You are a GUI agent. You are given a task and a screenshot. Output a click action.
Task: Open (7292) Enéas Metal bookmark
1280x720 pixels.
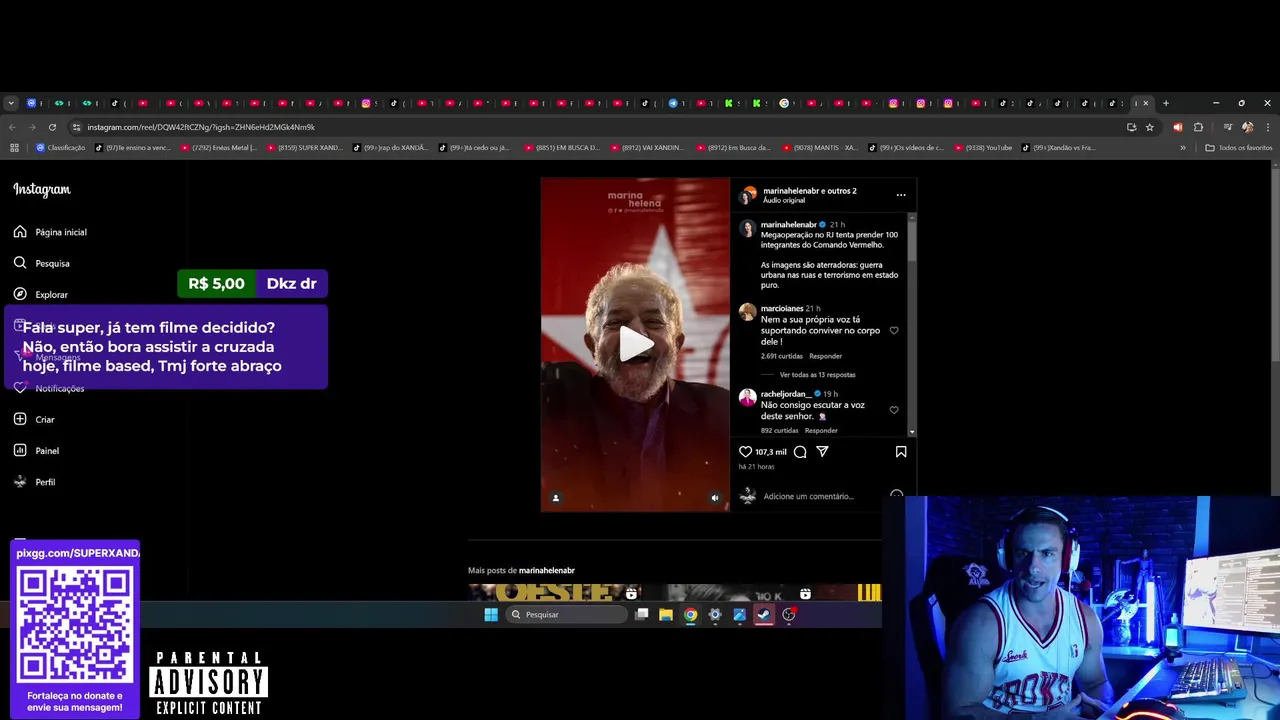219,148
